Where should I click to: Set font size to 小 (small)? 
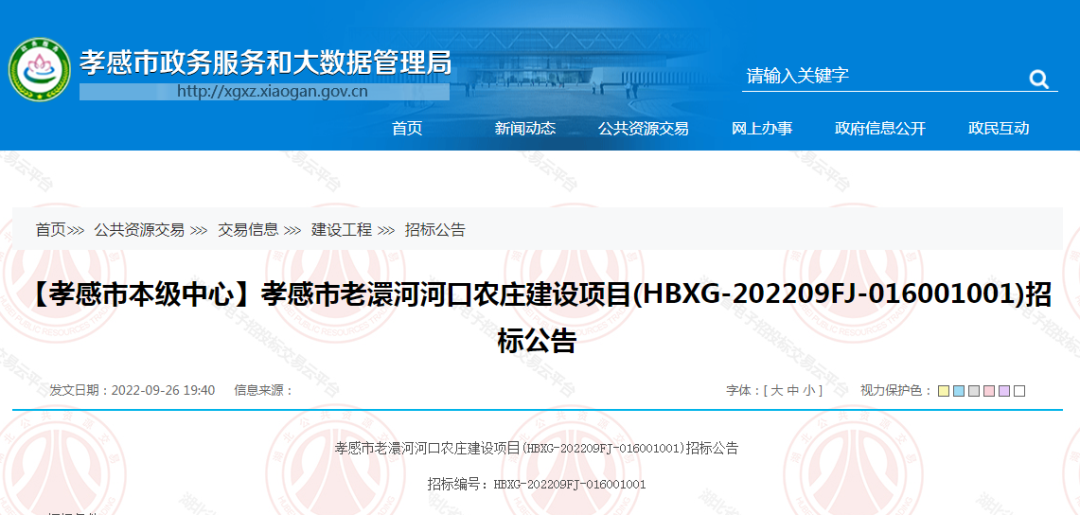pyautogui.click(x=808, y=391)
